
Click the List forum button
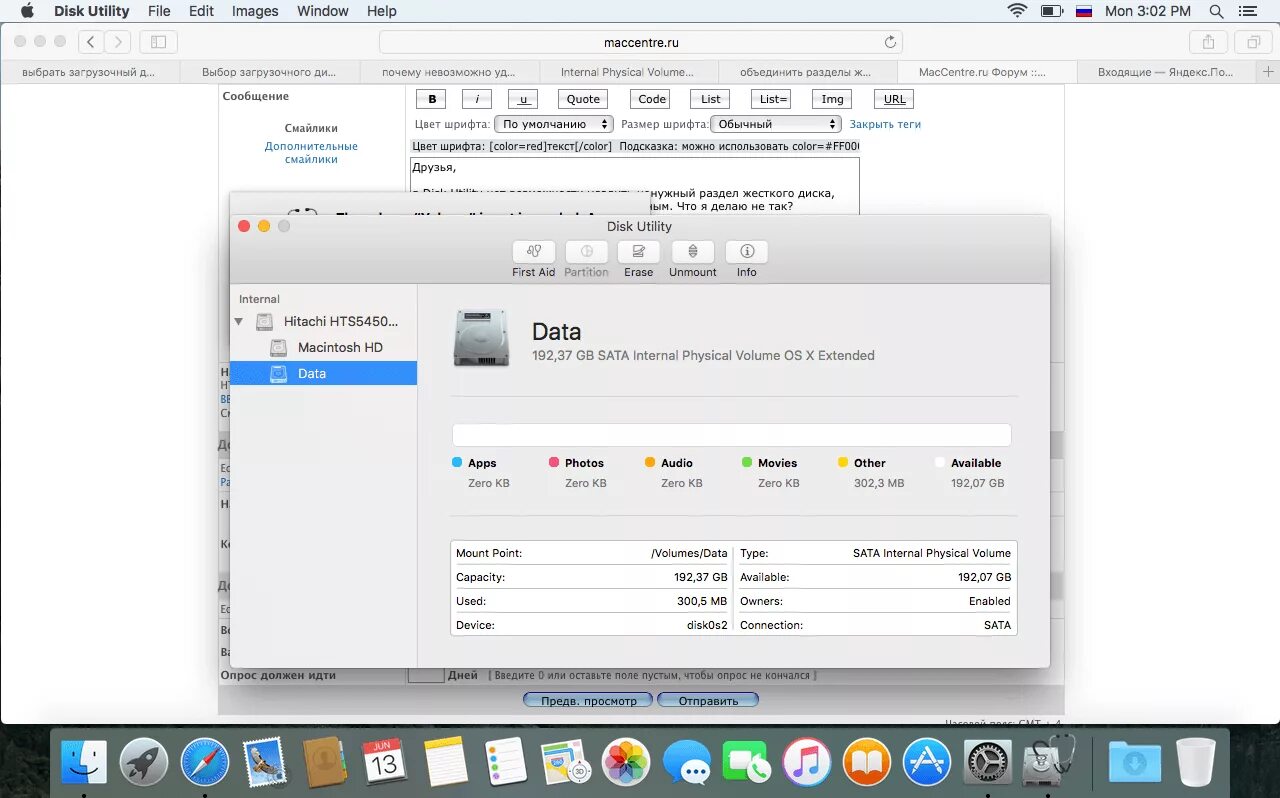pos(710,99)
